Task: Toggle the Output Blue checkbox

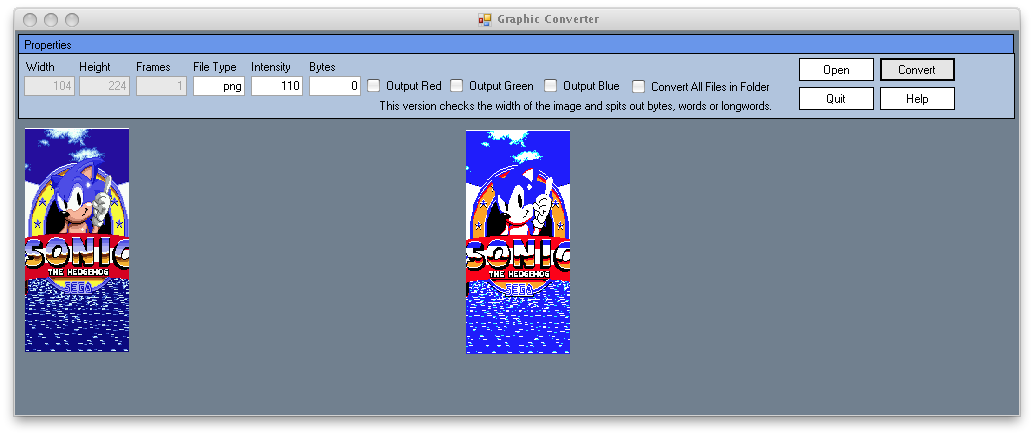Action: pos(551,86)
